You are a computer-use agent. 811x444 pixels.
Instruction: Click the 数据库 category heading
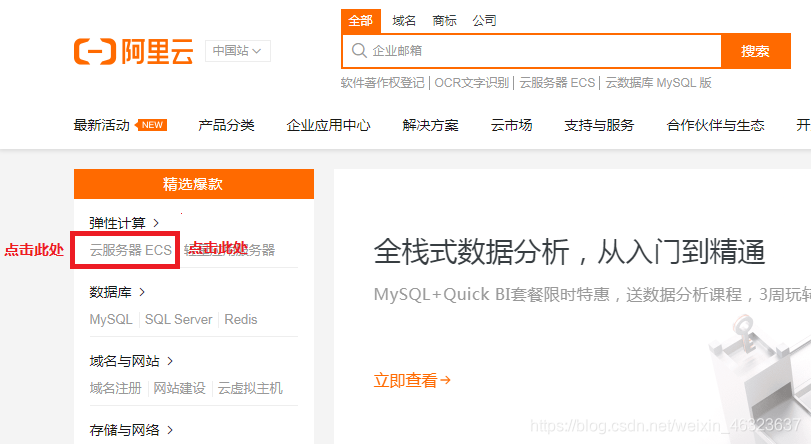(110, 292)
